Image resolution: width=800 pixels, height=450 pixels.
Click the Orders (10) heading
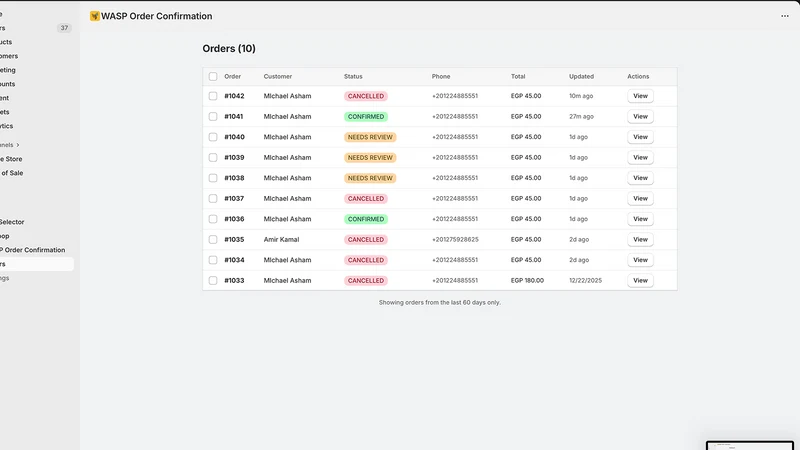229,48
